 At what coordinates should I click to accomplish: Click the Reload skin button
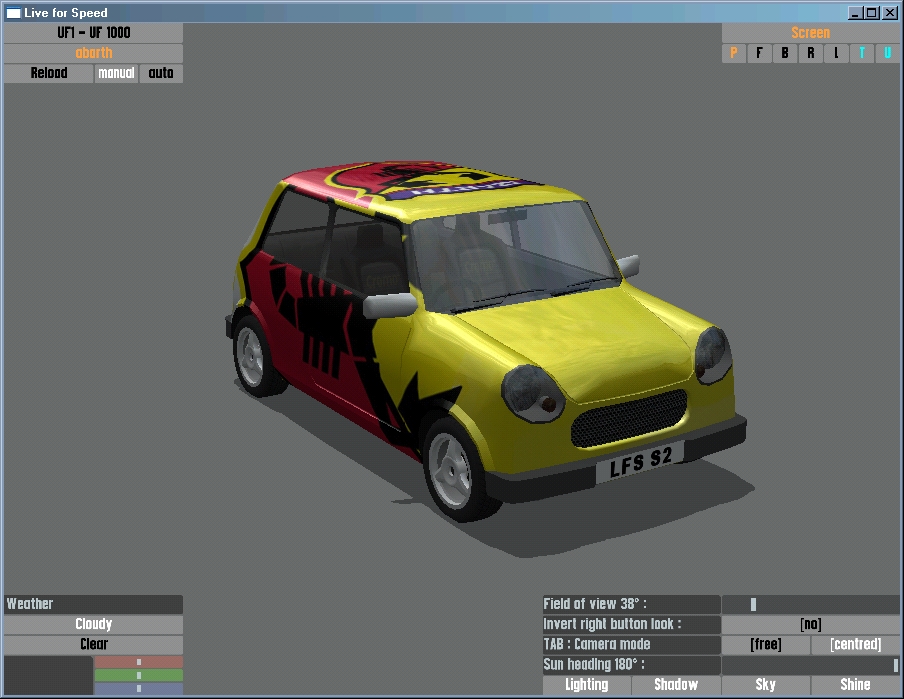coord(48,73)
